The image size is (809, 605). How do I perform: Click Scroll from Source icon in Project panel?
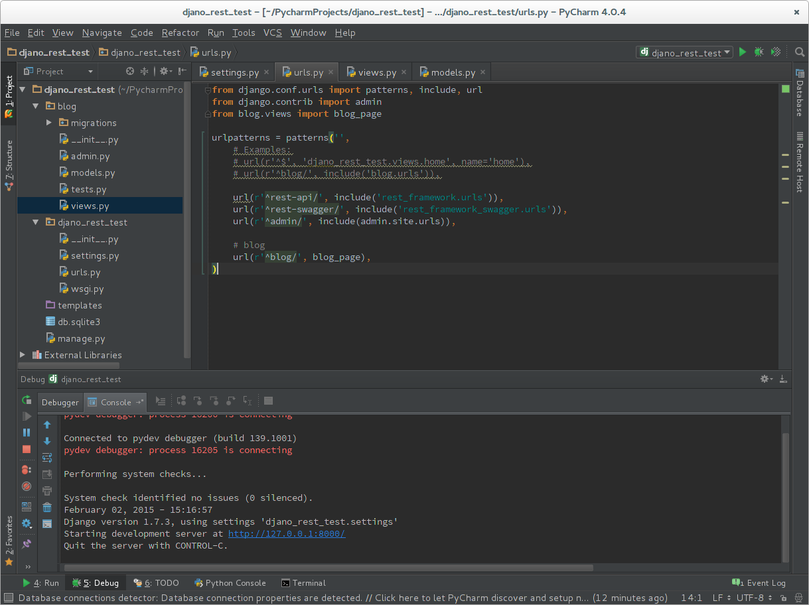point(130,71)
